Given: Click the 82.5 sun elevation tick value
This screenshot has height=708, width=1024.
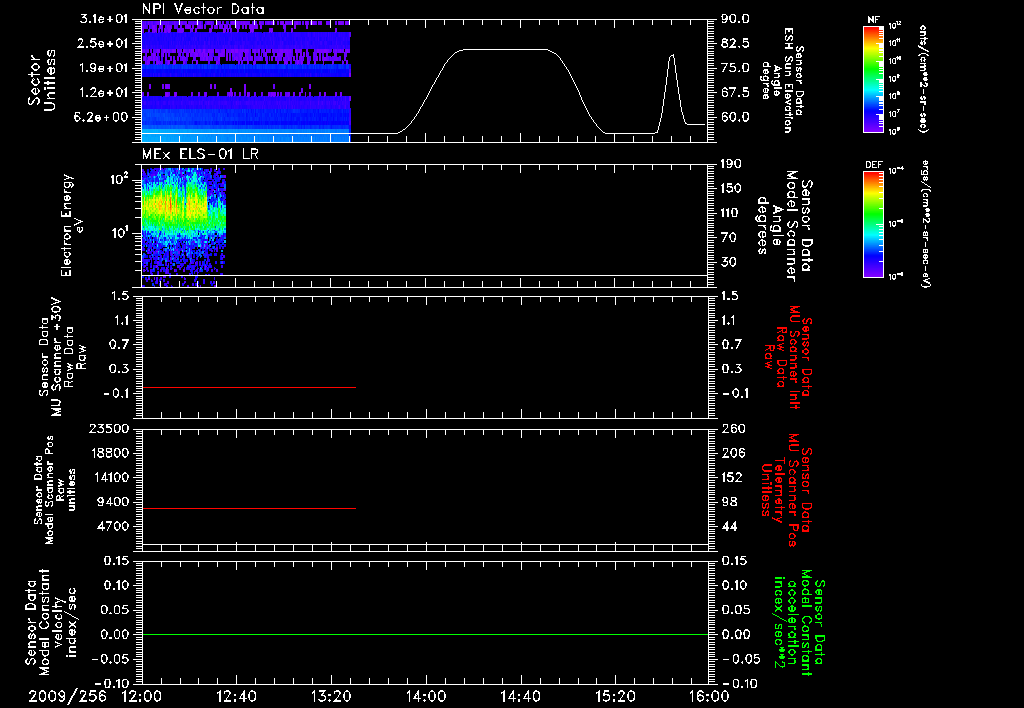Looking at the screenshot, I should [x=735, y=43].
